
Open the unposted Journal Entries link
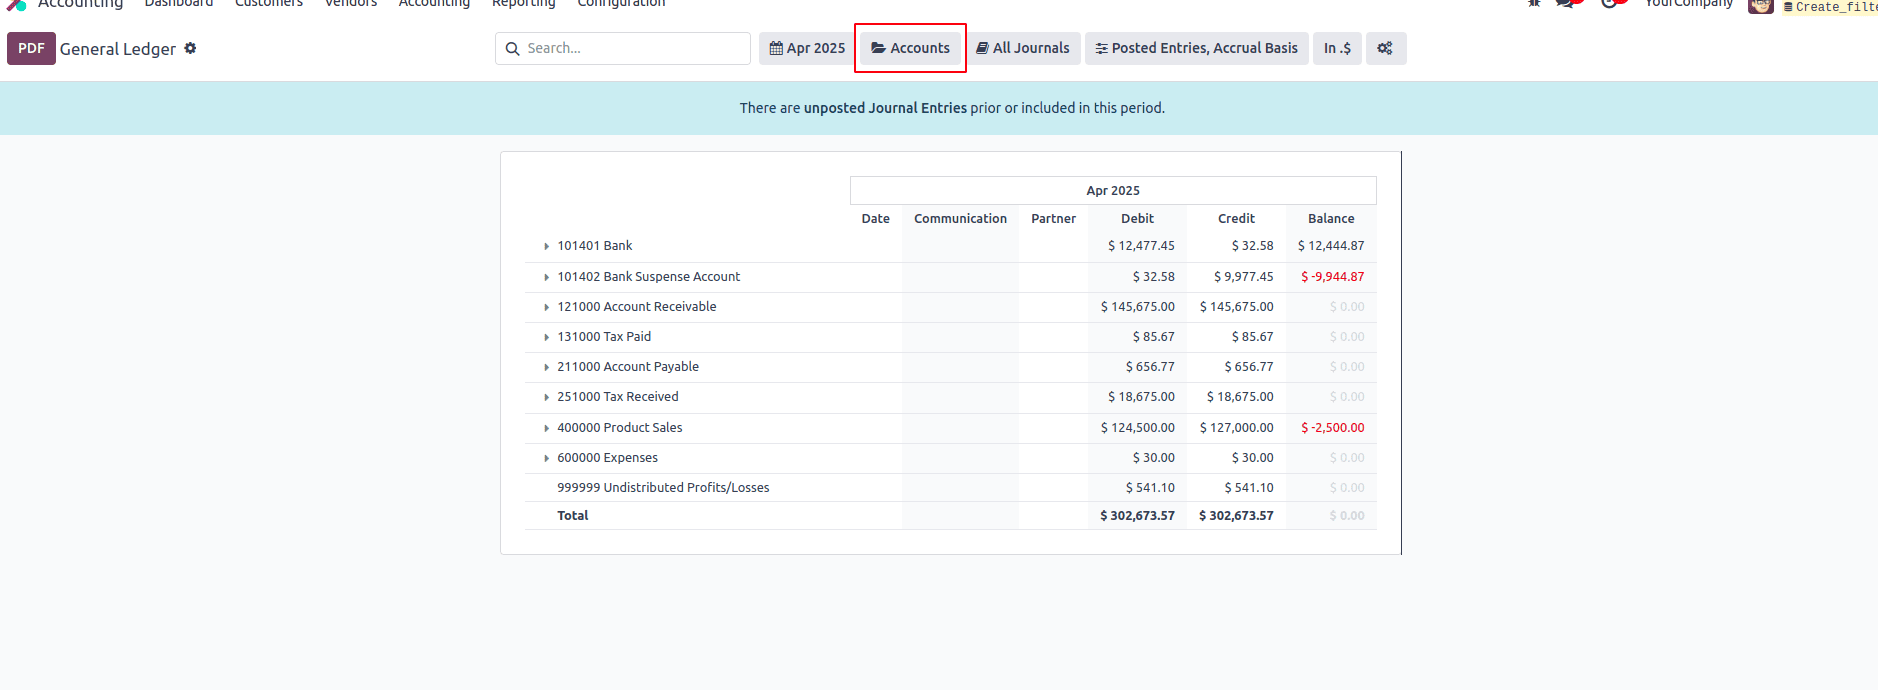pyautogui.click(x=885, y=108)
